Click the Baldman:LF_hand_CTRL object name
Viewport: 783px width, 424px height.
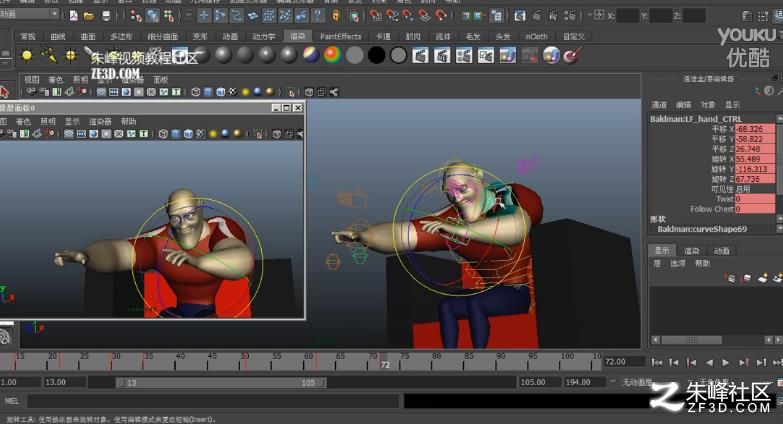point(696,119)
